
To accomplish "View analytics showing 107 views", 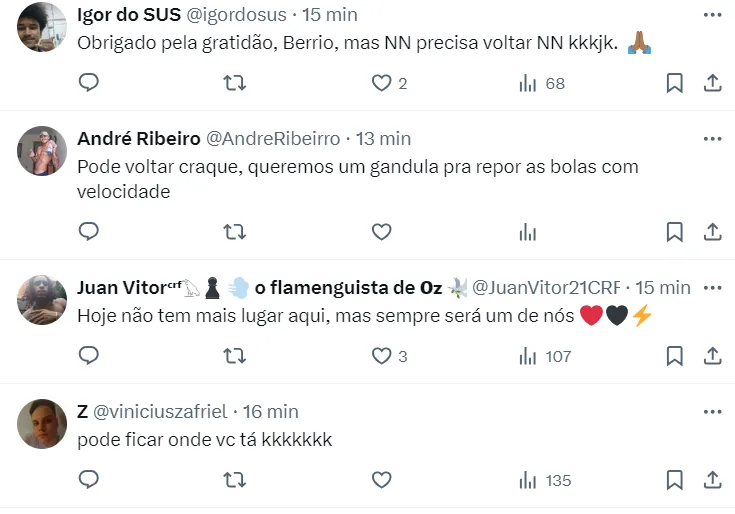I will 545,355.
